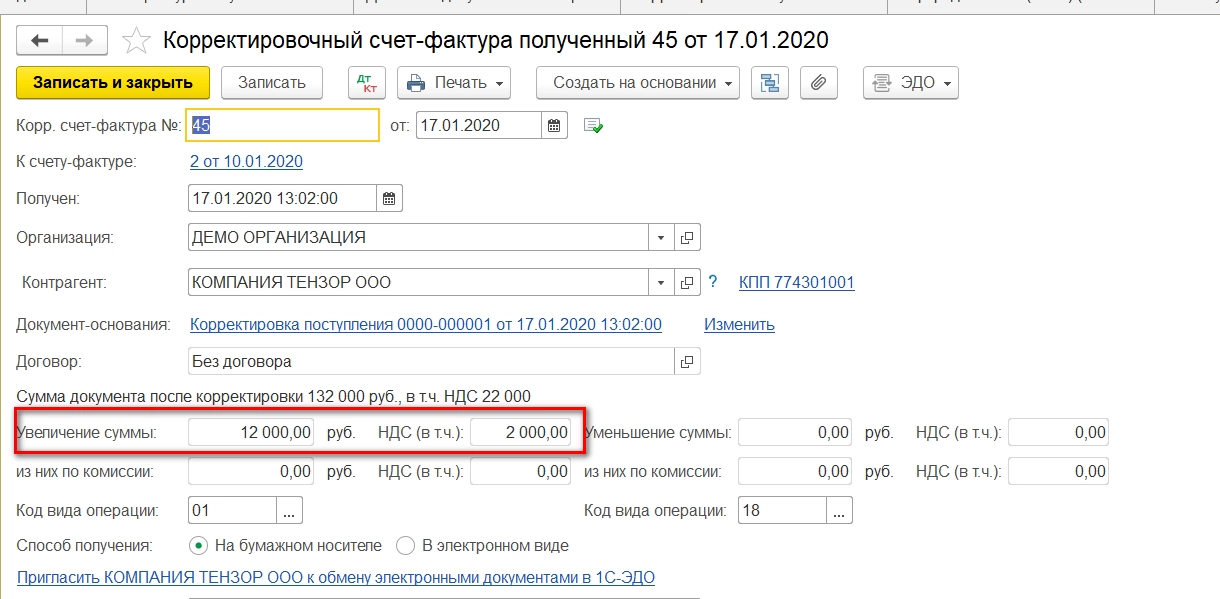Screen dimensions: 1220x599
Task: Open Организация record with open icon
Action: point(687,238)
